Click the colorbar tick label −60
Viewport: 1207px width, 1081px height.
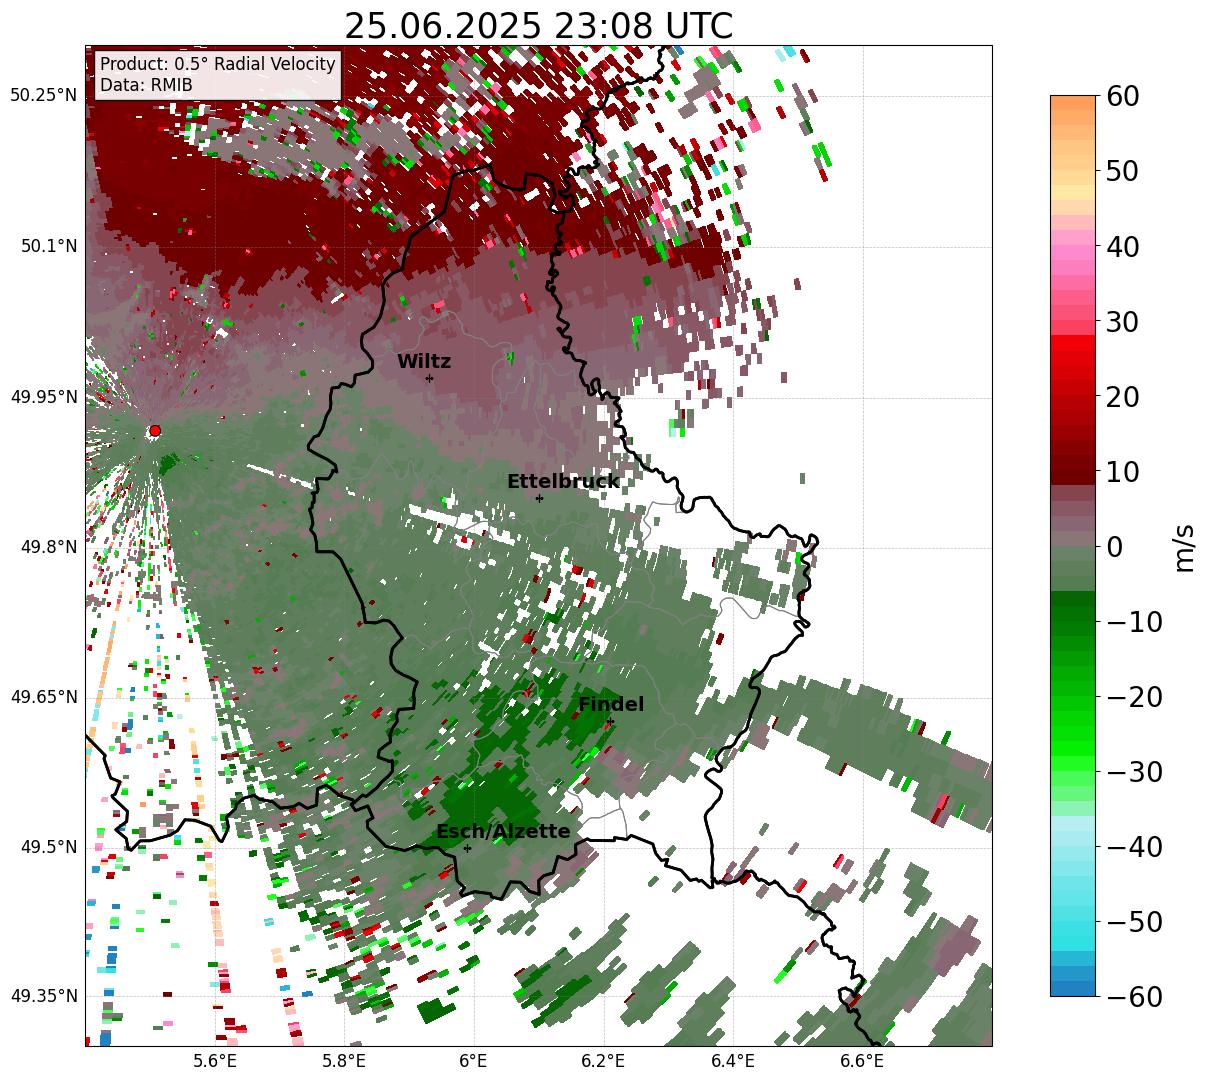click(x=1134, y=996)
